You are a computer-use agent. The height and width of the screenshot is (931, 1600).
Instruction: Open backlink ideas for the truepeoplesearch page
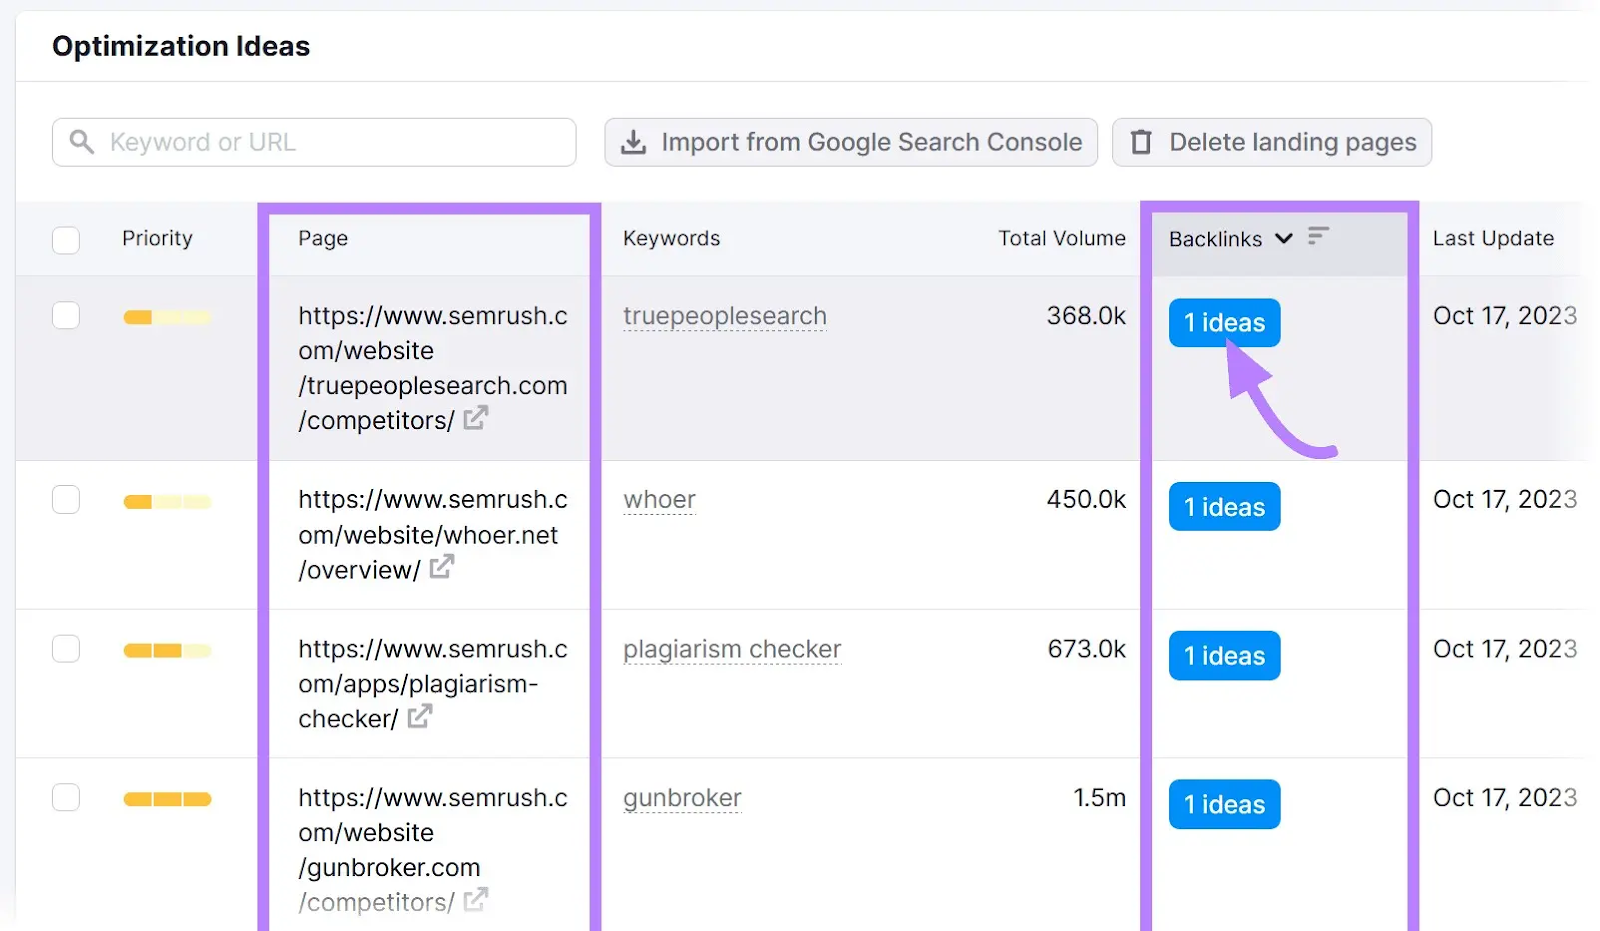1224,322
